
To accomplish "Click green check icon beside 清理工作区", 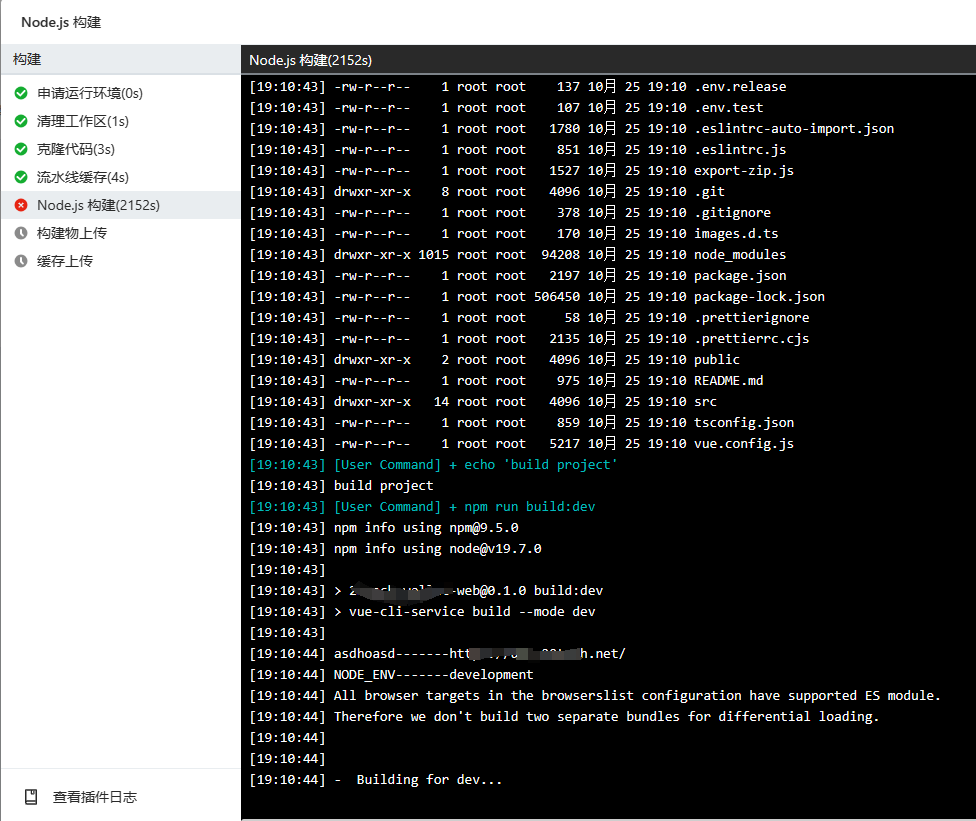I will 21,121.
